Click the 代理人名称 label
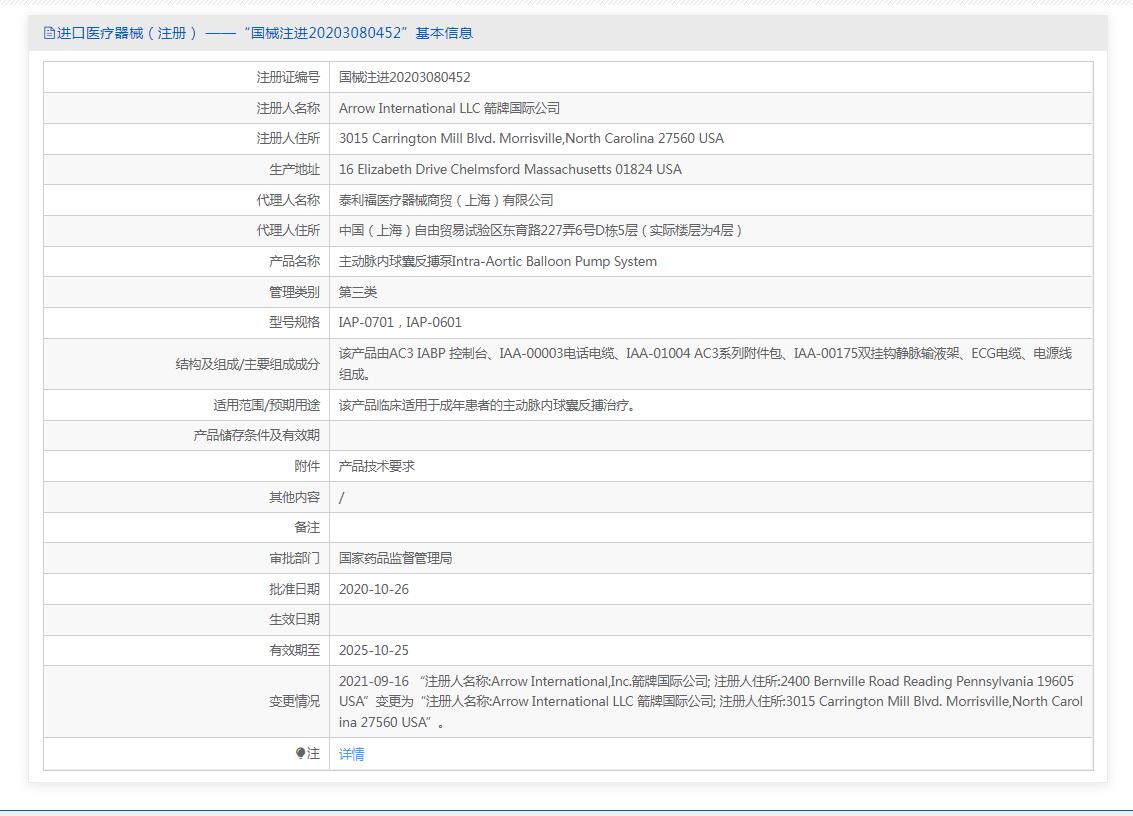This screenshot has width=1133, height=816. click(288, 200)
